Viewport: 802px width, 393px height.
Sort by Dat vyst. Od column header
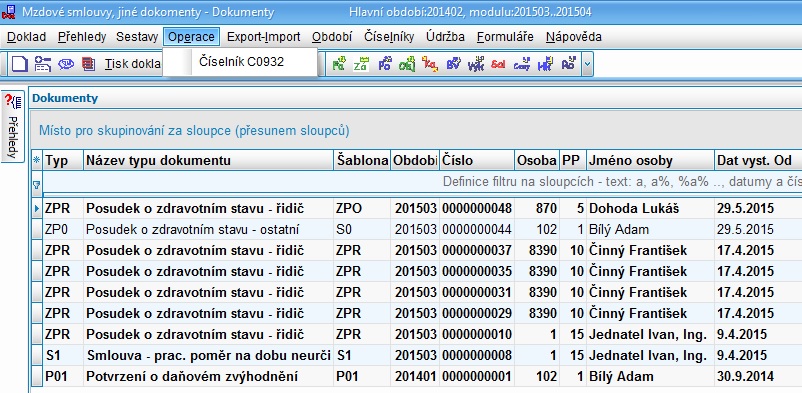click(758, 161)
